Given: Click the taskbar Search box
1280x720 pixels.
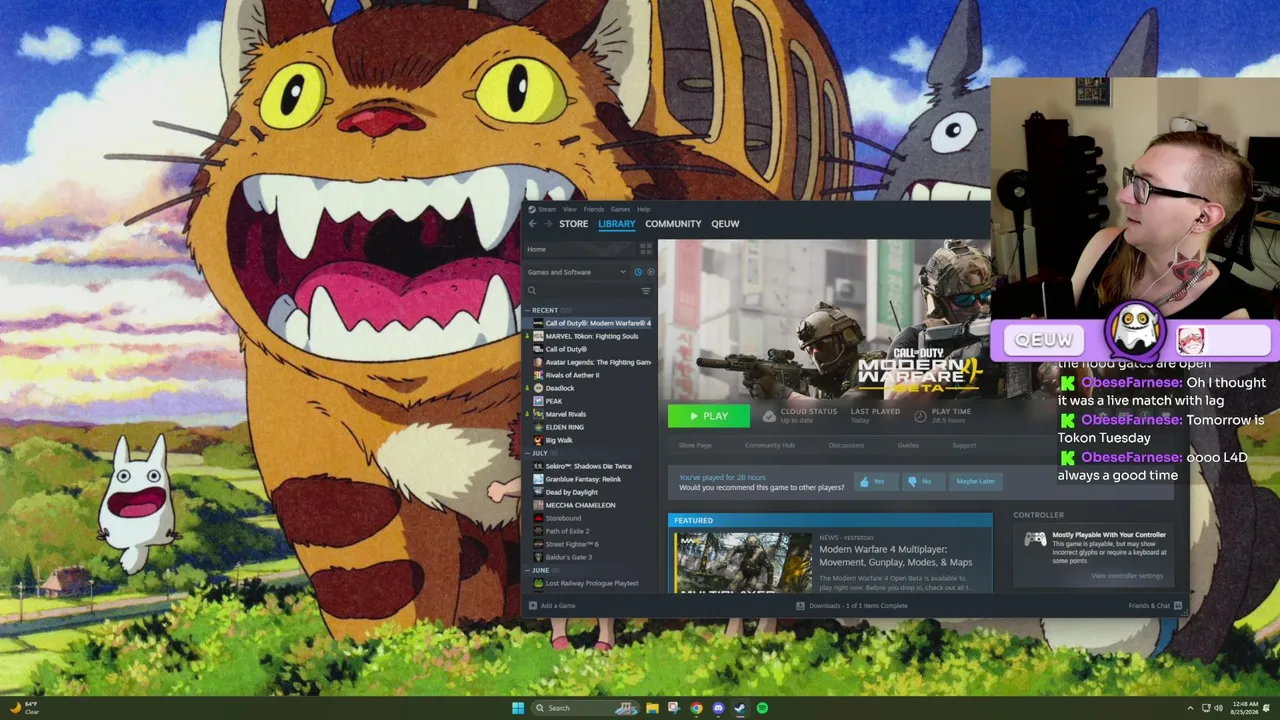Looking at the screenshot, I should [x=585, y=708].
